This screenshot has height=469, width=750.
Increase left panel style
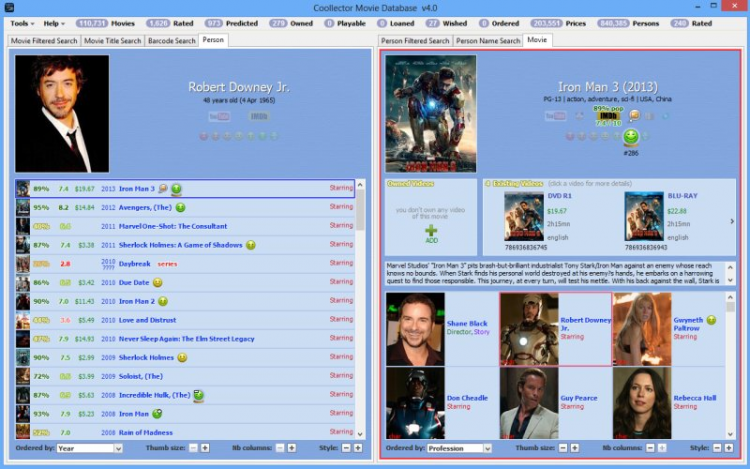[357, 448]
